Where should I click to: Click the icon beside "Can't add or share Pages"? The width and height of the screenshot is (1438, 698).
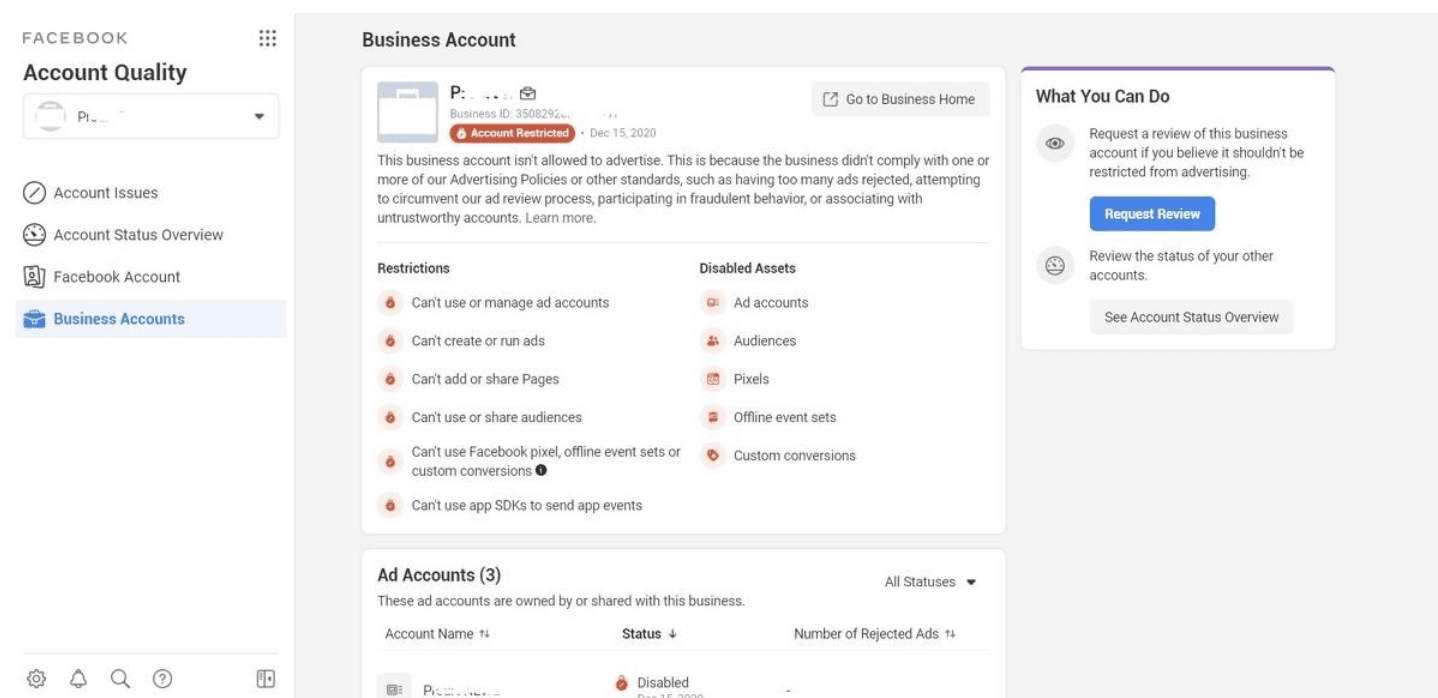(389, 379)
